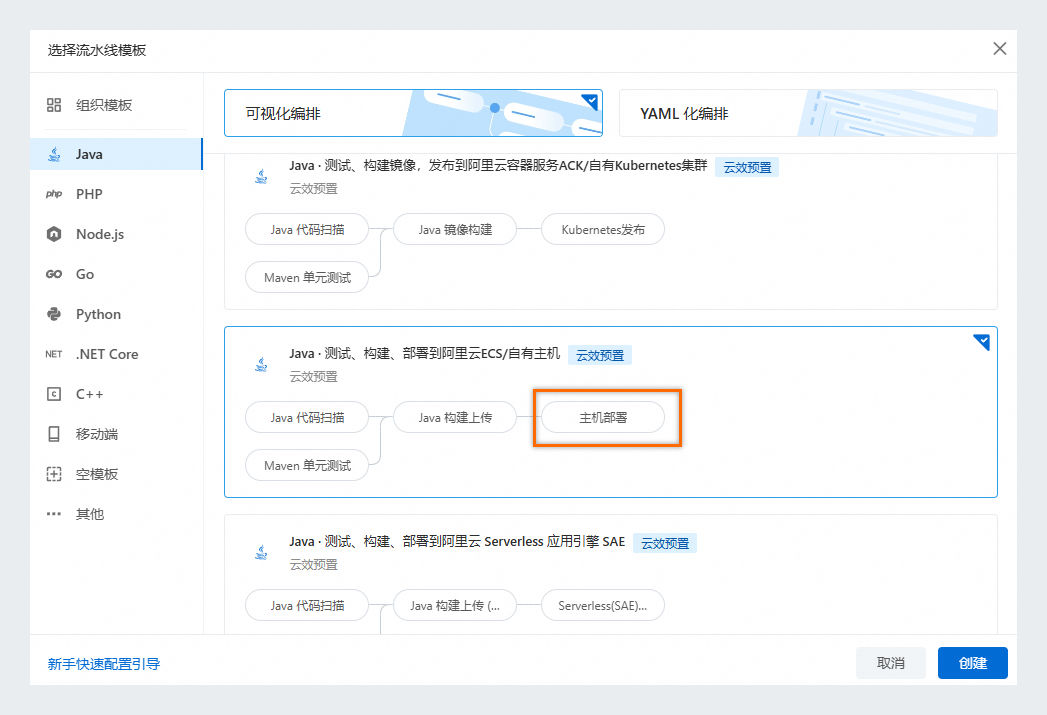This screenshot has width=1047, height=715.
Task: Close the 选择流水线模板 dialog
Action: tap(1000, 49)
